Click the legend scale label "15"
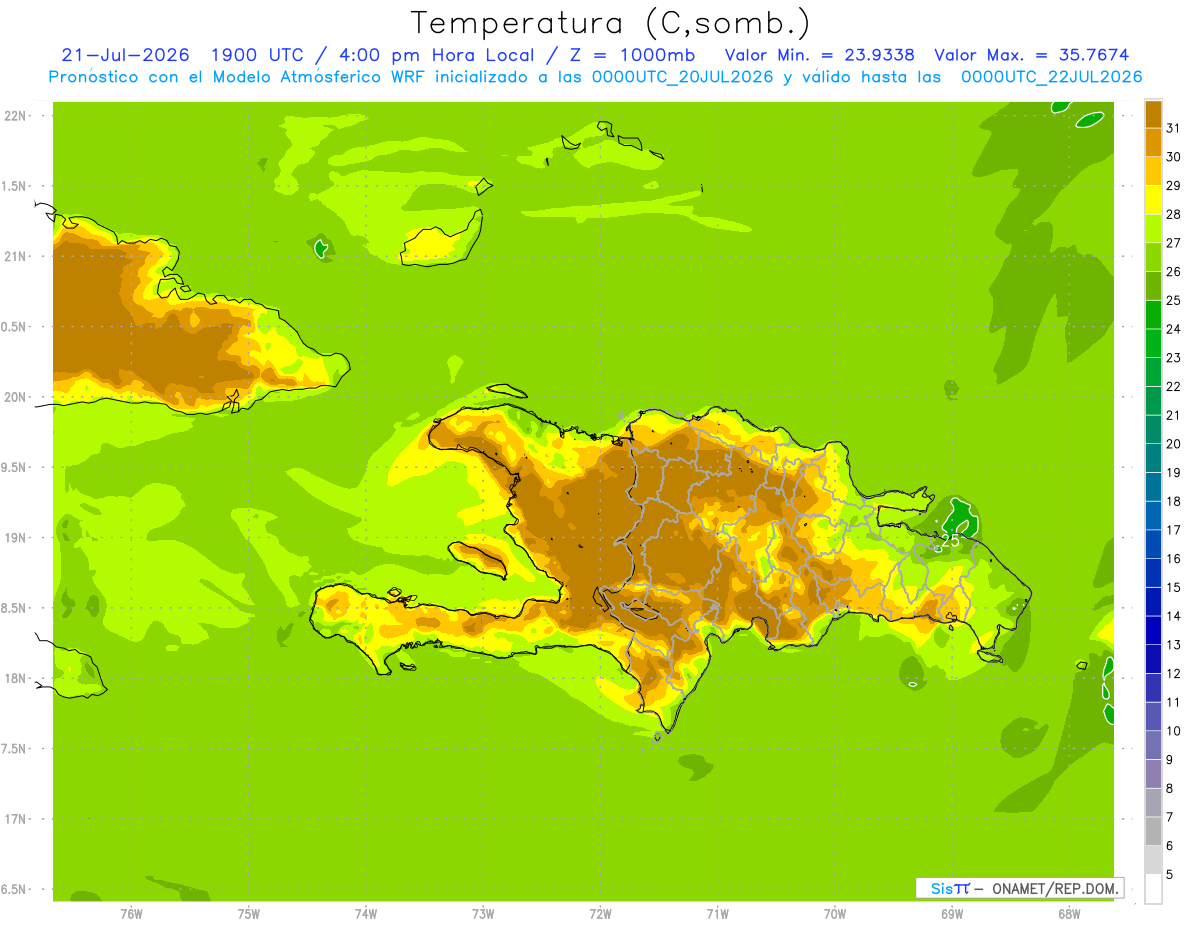Image resolution: width=1200 pixels, height=927 pixels. point(1174,587)
